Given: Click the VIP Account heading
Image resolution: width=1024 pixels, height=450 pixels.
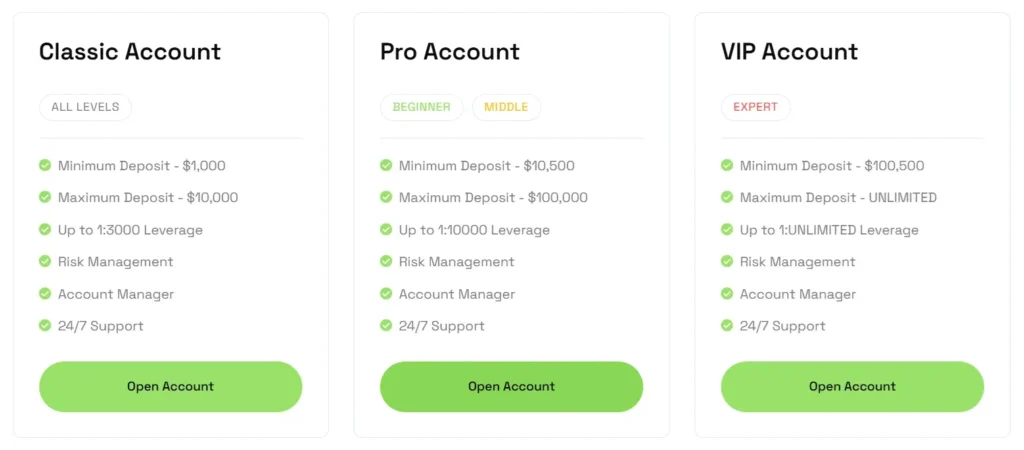Looking at the screenshot, I should point(789,52).
